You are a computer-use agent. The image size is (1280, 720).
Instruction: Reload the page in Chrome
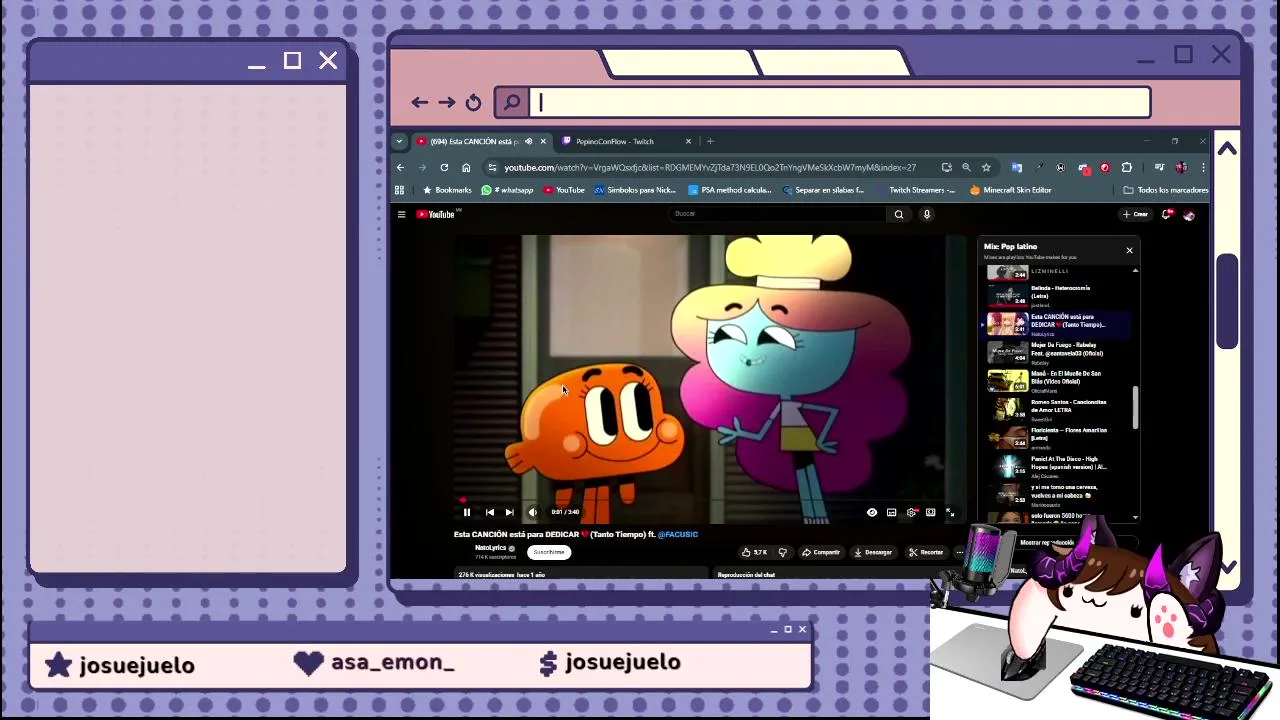pos(444,167)
